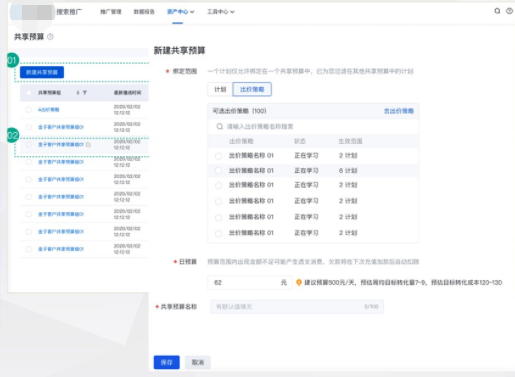Click the 共享预算名称 input field
Viewport: 515px width, 377px height.
(297, 307)
